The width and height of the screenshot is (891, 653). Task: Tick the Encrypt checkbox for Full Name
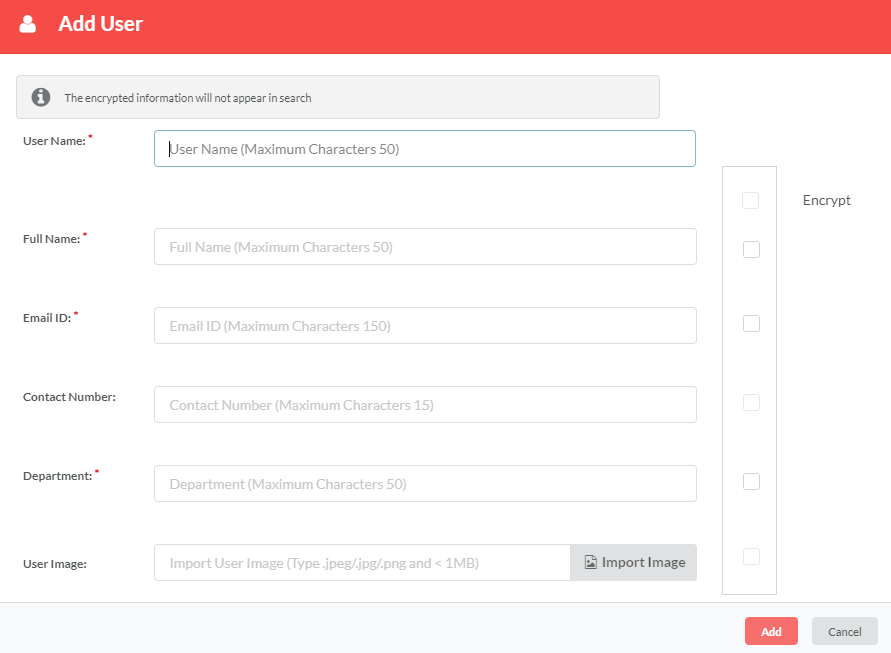[x=751, y=249]
